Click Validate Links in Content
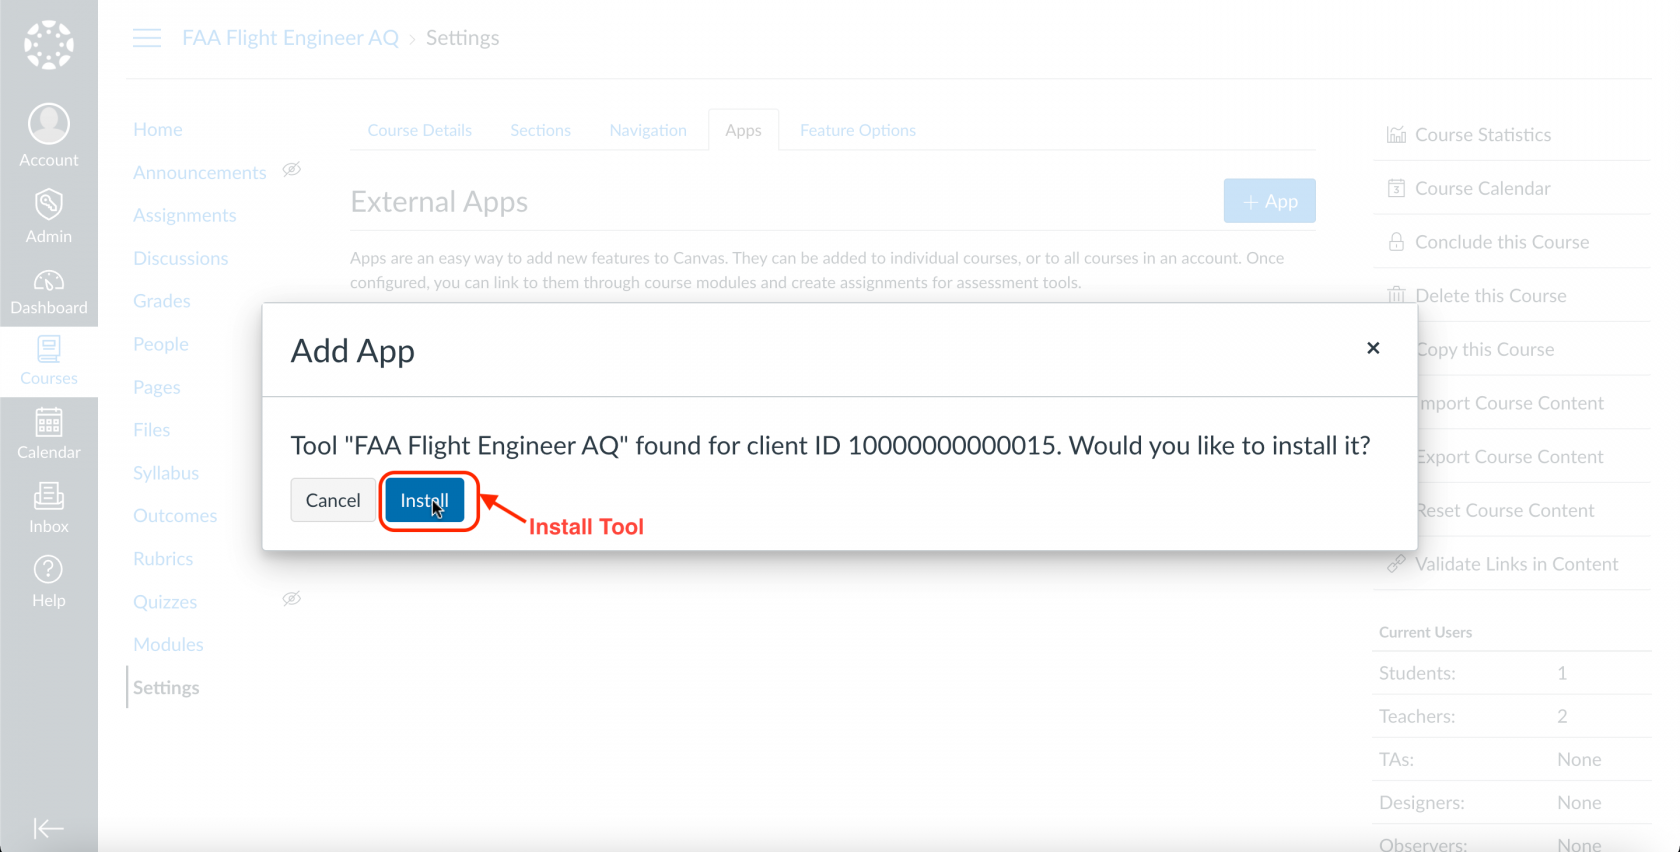This screenshot has width=1680, height=852. [1517, 564]
